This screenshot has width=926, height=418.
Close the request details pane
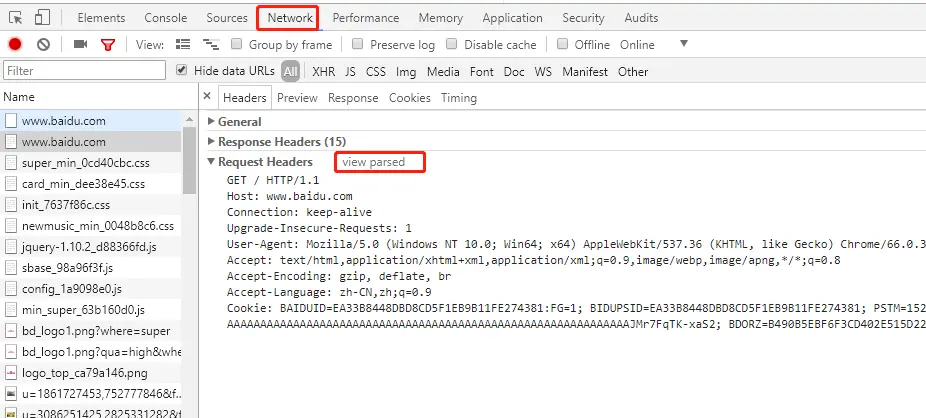[207, 96]
